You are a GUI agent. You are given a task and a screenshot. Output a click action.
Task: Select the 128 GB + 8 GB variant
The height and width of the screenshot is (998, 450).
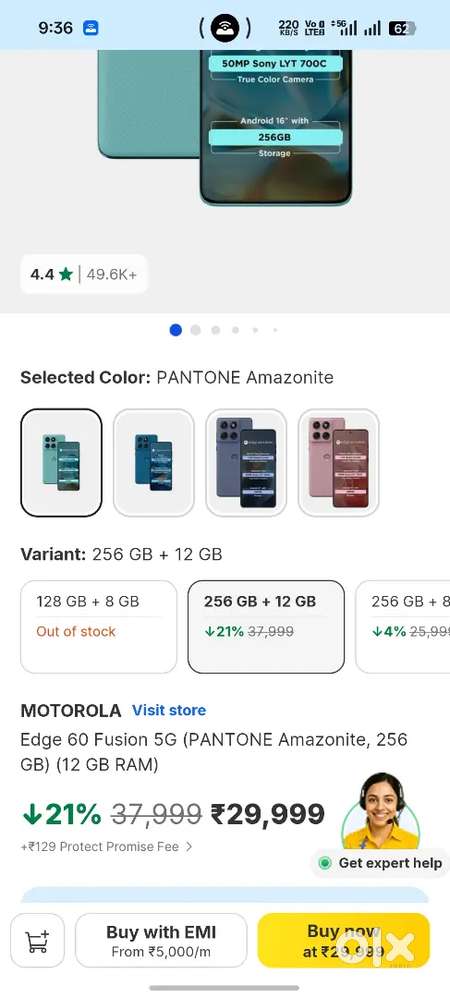[x=99, y=626]
